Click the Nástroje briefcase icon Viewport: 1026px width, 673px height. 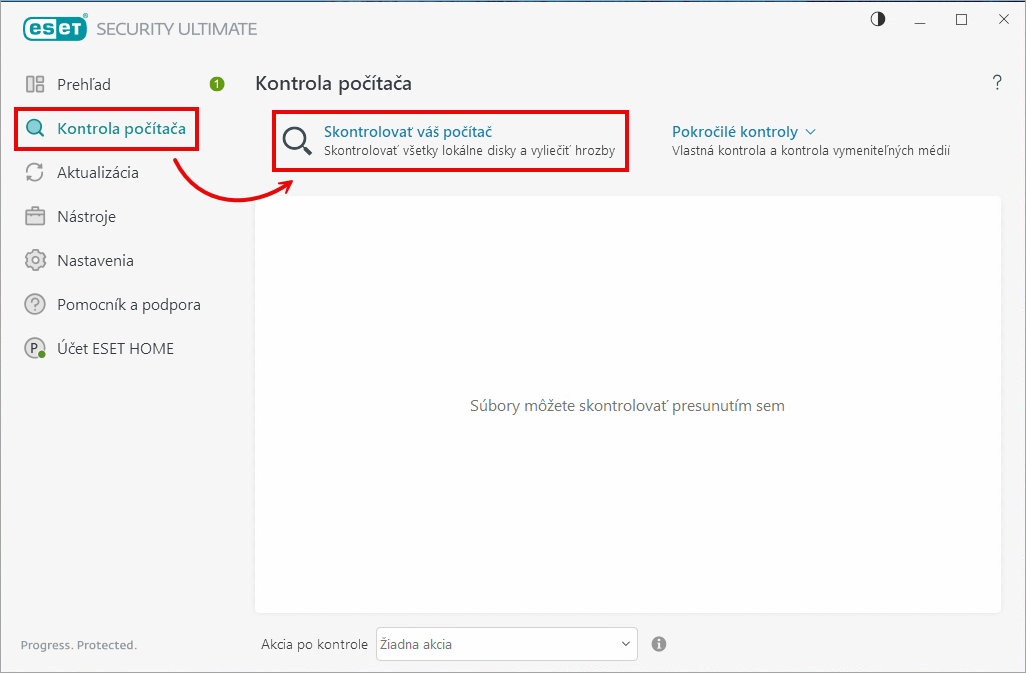click(35, 216)
